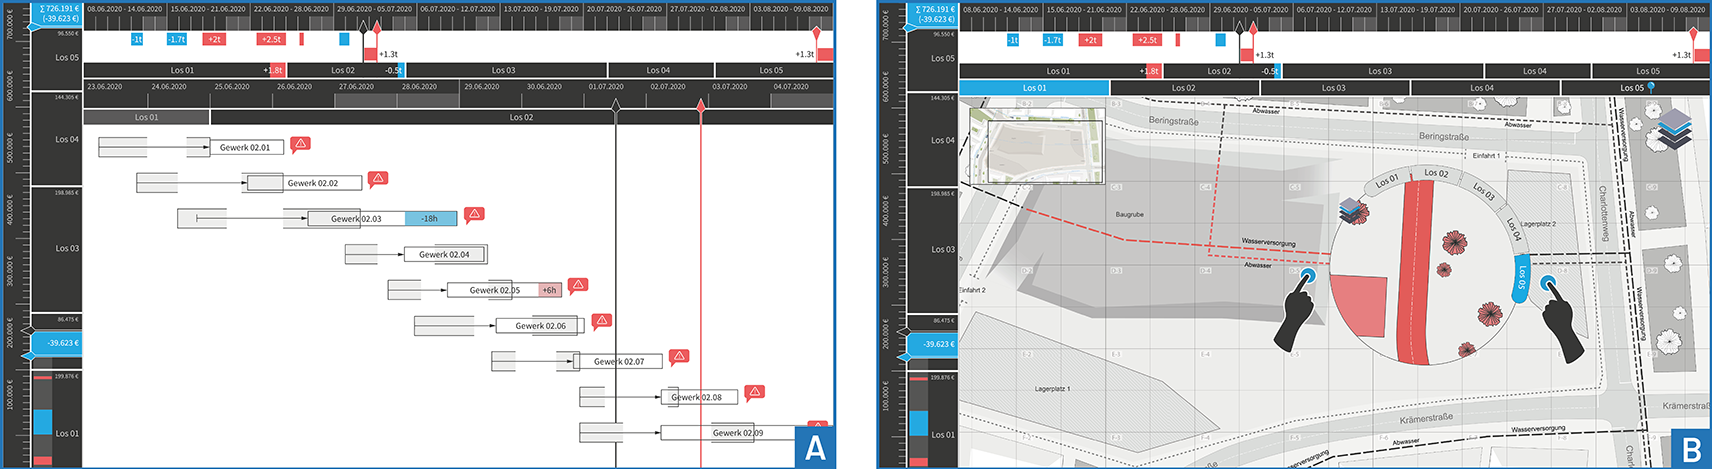Viewport: 1712px width, 469px height.
Task: Open warning icon beside Gewerk 02.08
Action: [x=755, y=392]
